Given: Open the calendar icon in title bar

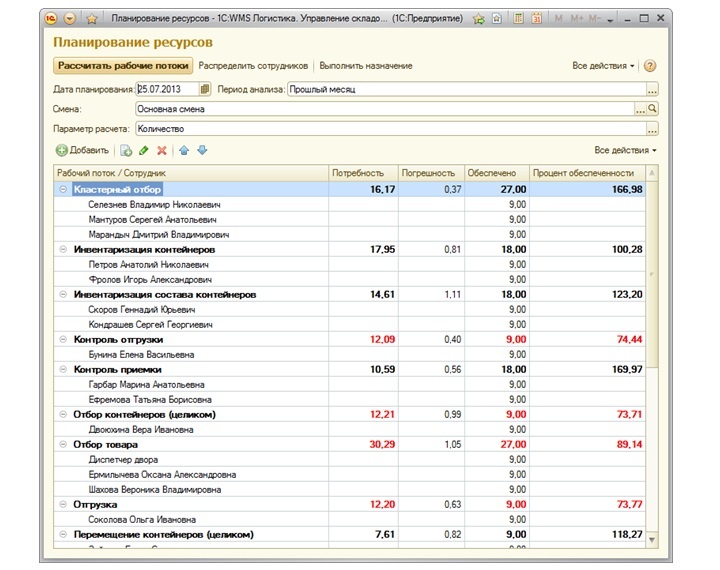Looking at the screenshot, I should [x=536, y=18].
